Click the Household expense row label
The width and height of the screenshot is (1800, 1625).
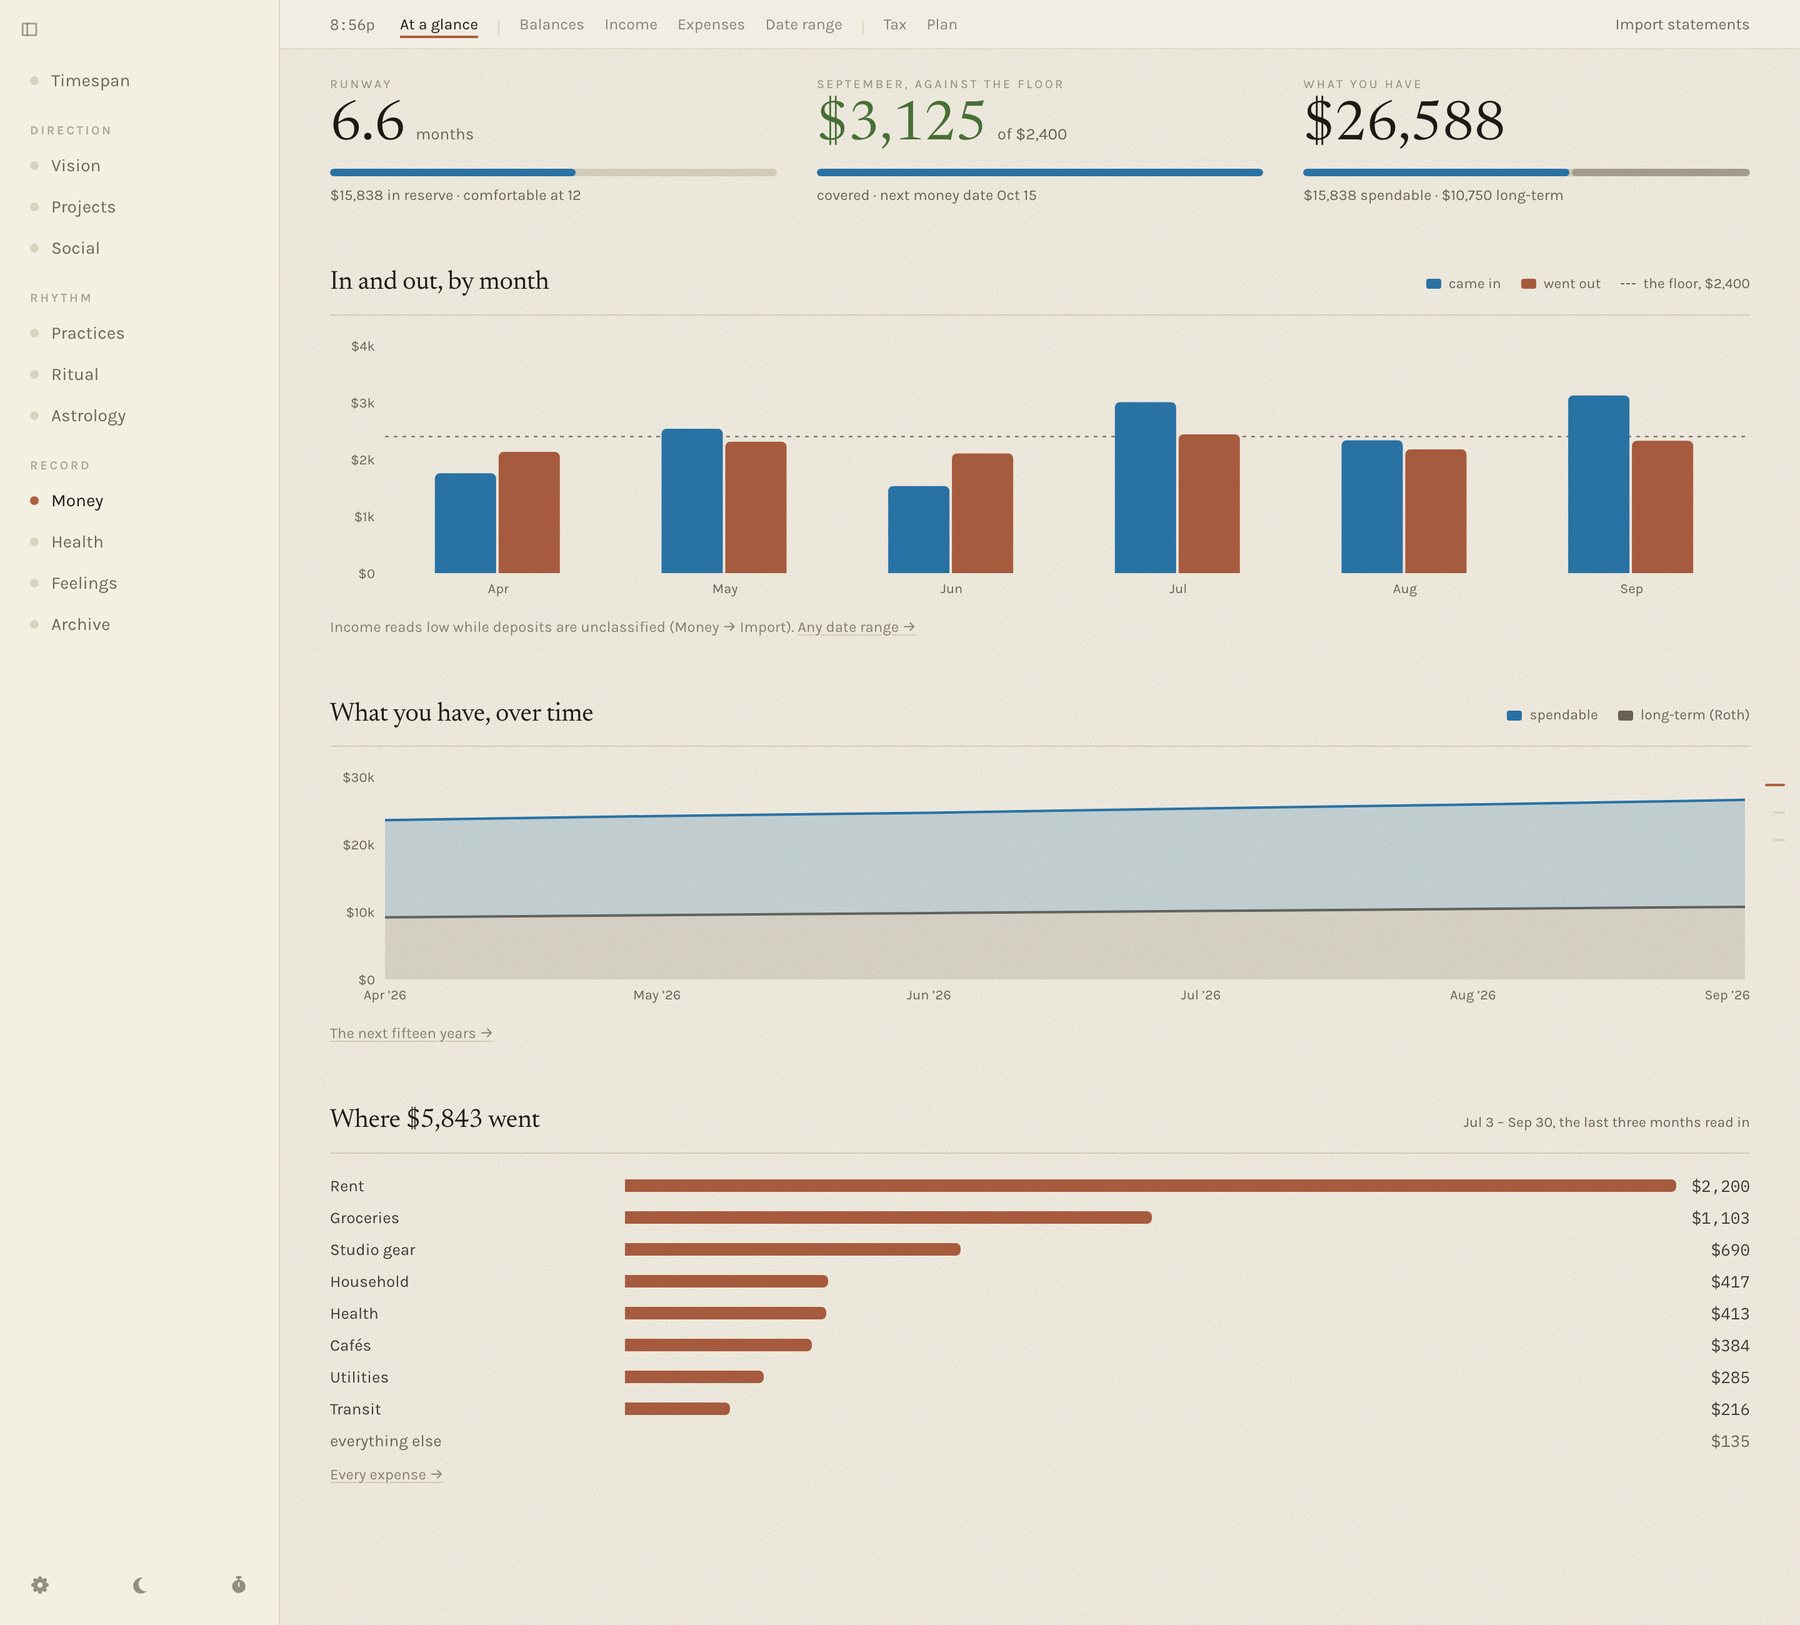pyautogui.click(x=369, y=1282)
